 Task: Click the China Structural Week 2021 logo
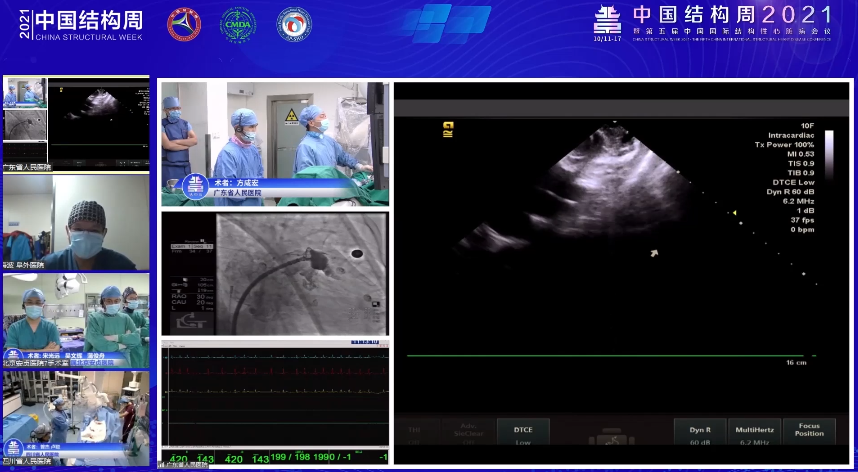(x=80, y=24)
